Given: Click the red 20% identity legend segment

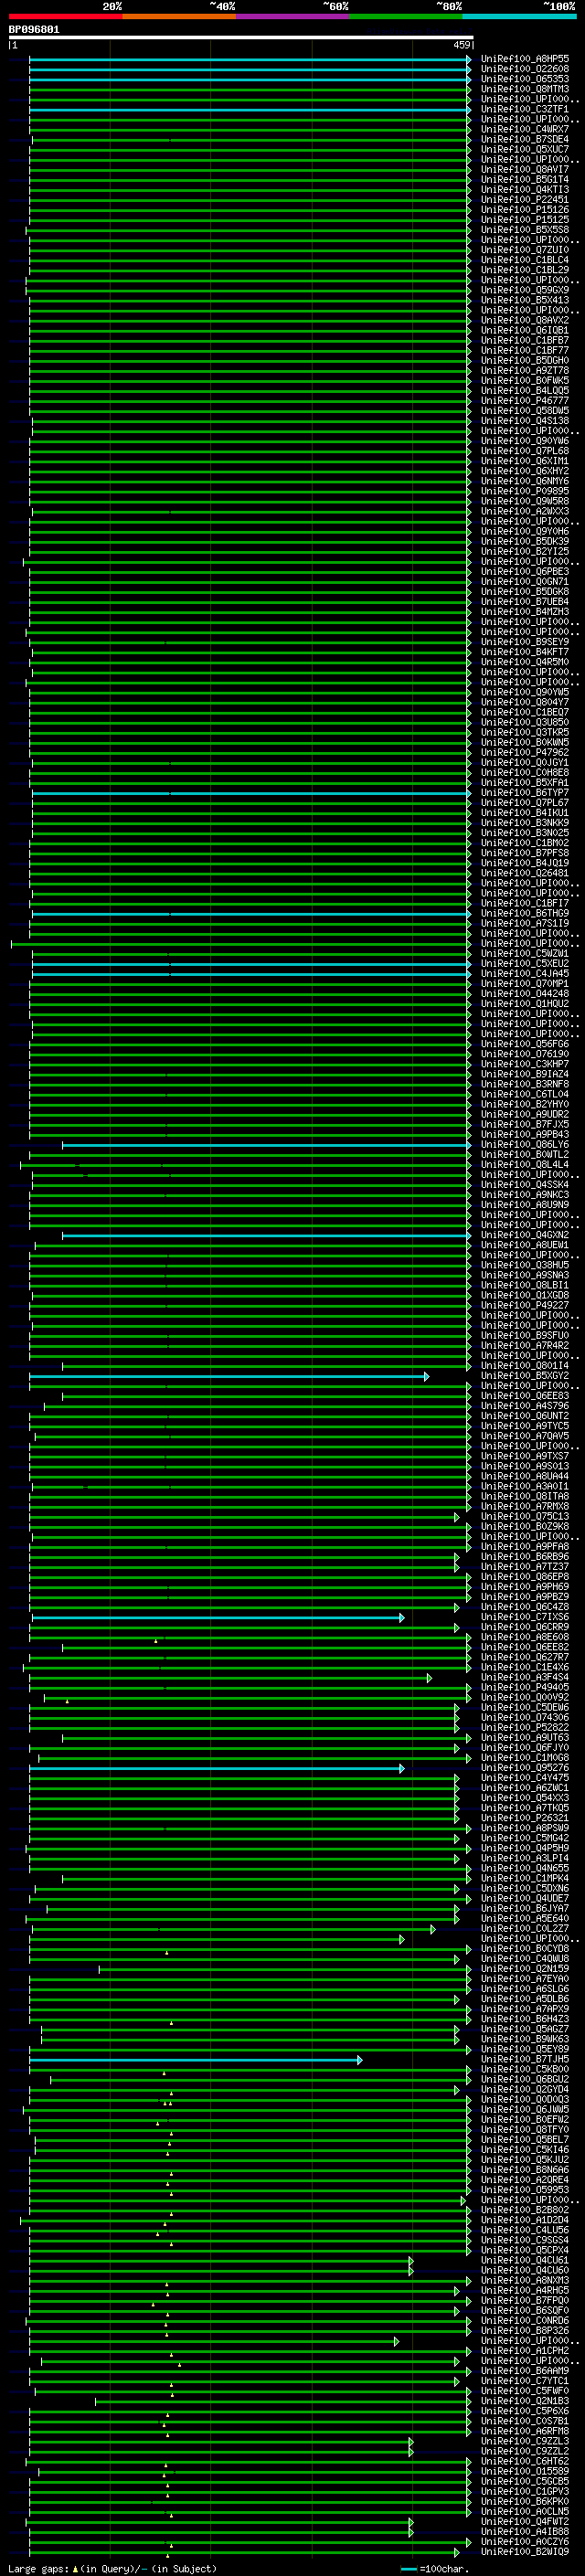Looking at the screenshot, I should [65, 16].
